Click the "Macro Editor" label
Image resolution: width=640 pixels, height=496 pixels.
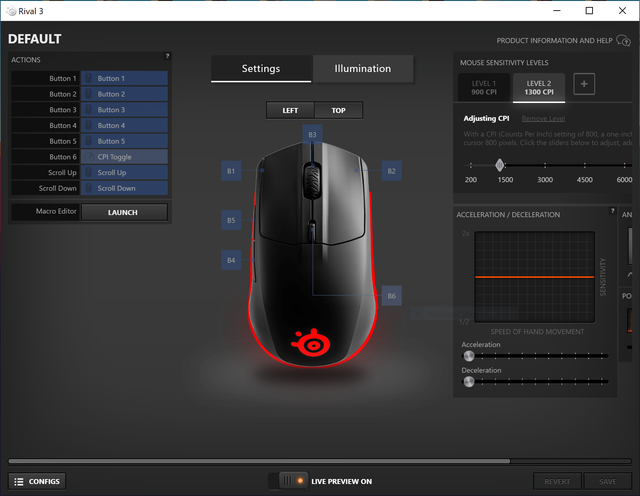tap(56, 211)
